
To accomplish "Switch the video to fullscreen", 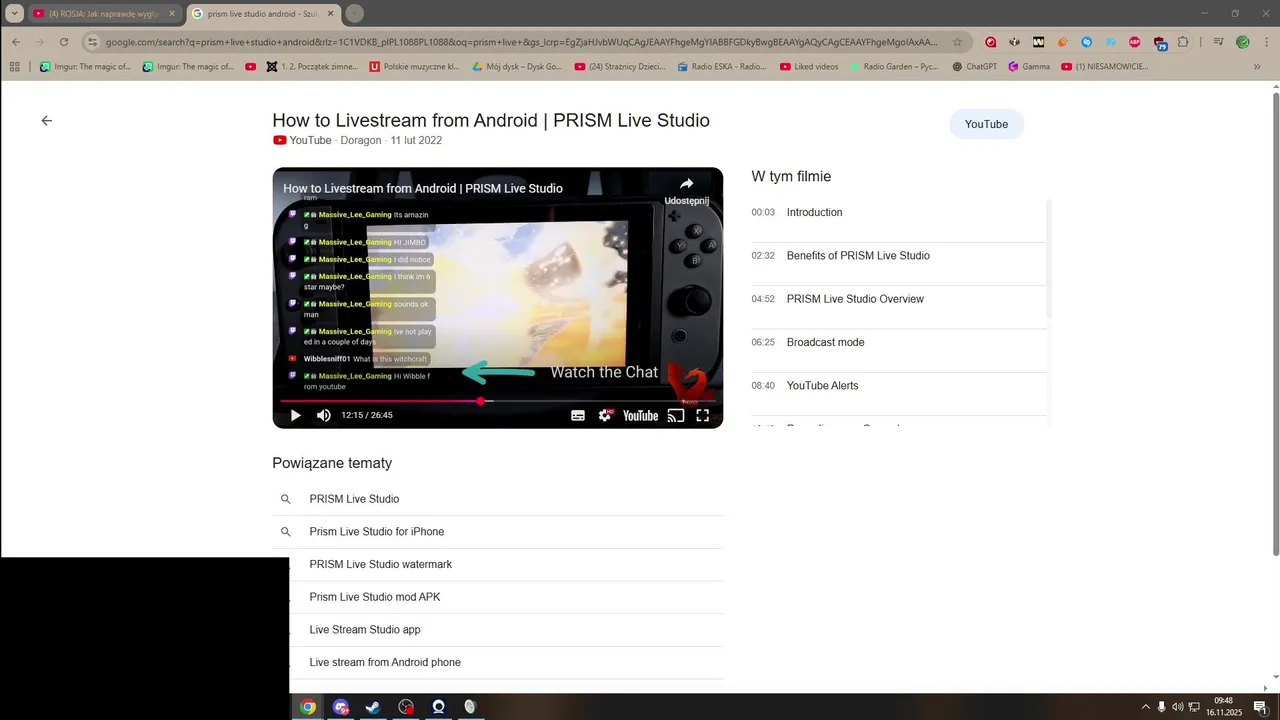I will [x=703, y=416].
